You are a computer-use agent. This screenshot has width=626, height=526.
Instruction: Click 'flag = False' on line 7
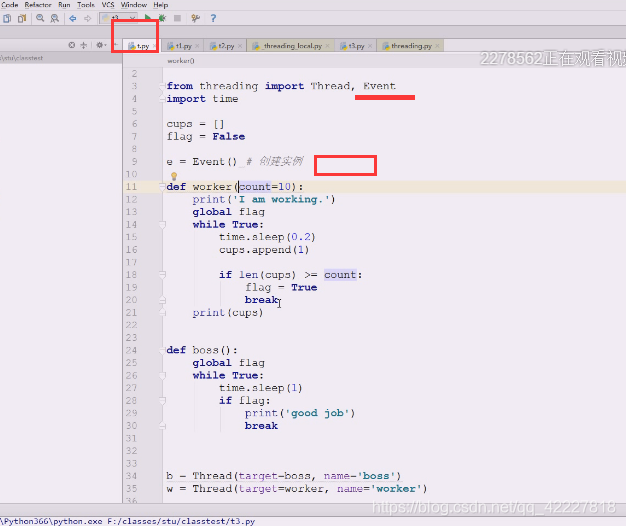[x=206, y=136]
